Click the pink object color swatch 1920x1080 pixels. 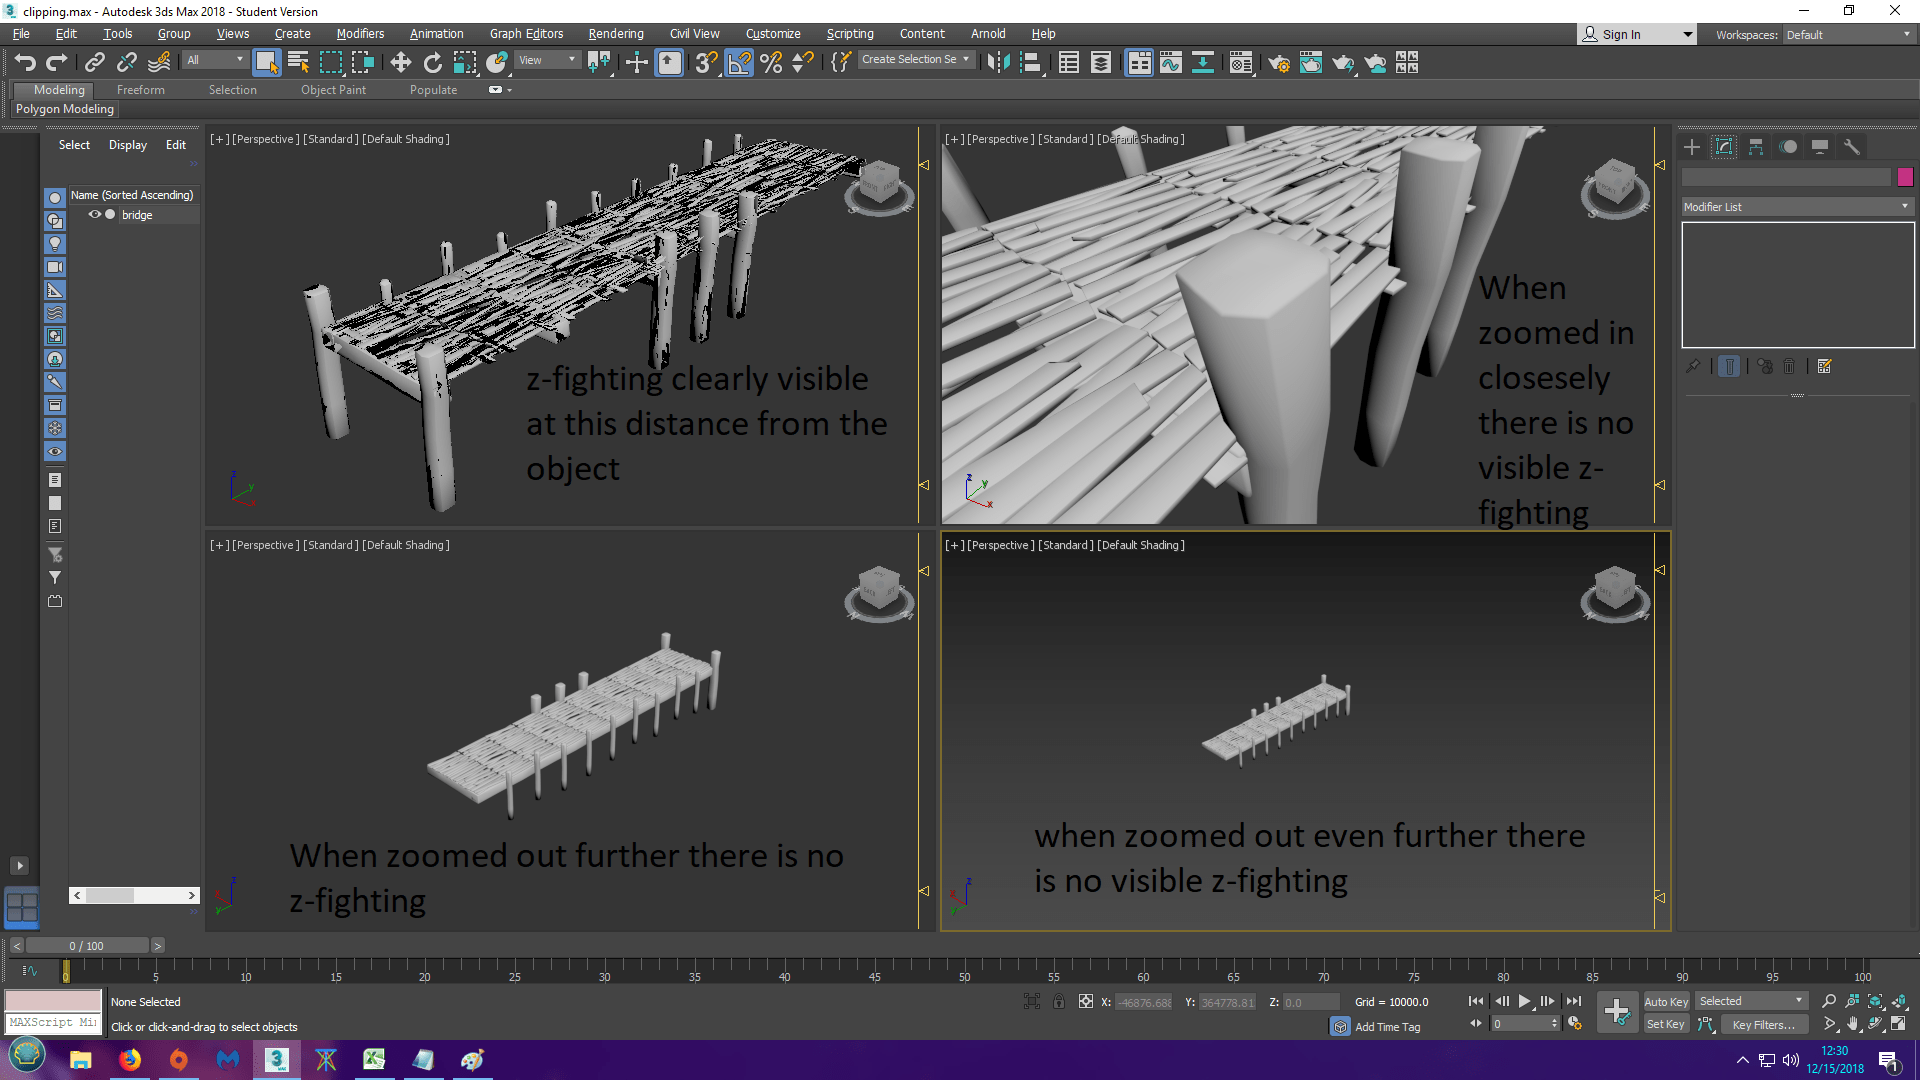click(1905, 177)
